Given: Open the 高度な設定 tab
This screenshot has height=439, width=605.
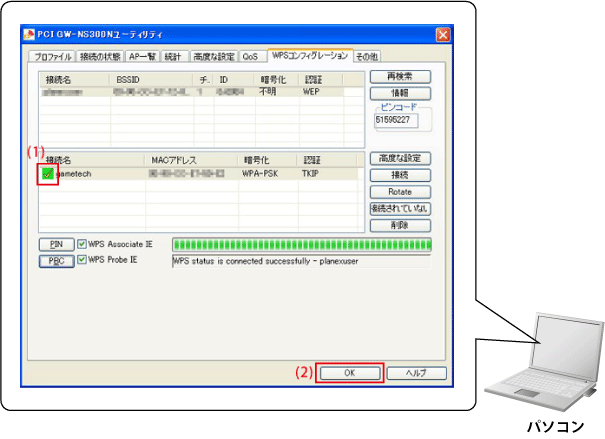Looking at the screenshot, I should [x=213, y=57].
